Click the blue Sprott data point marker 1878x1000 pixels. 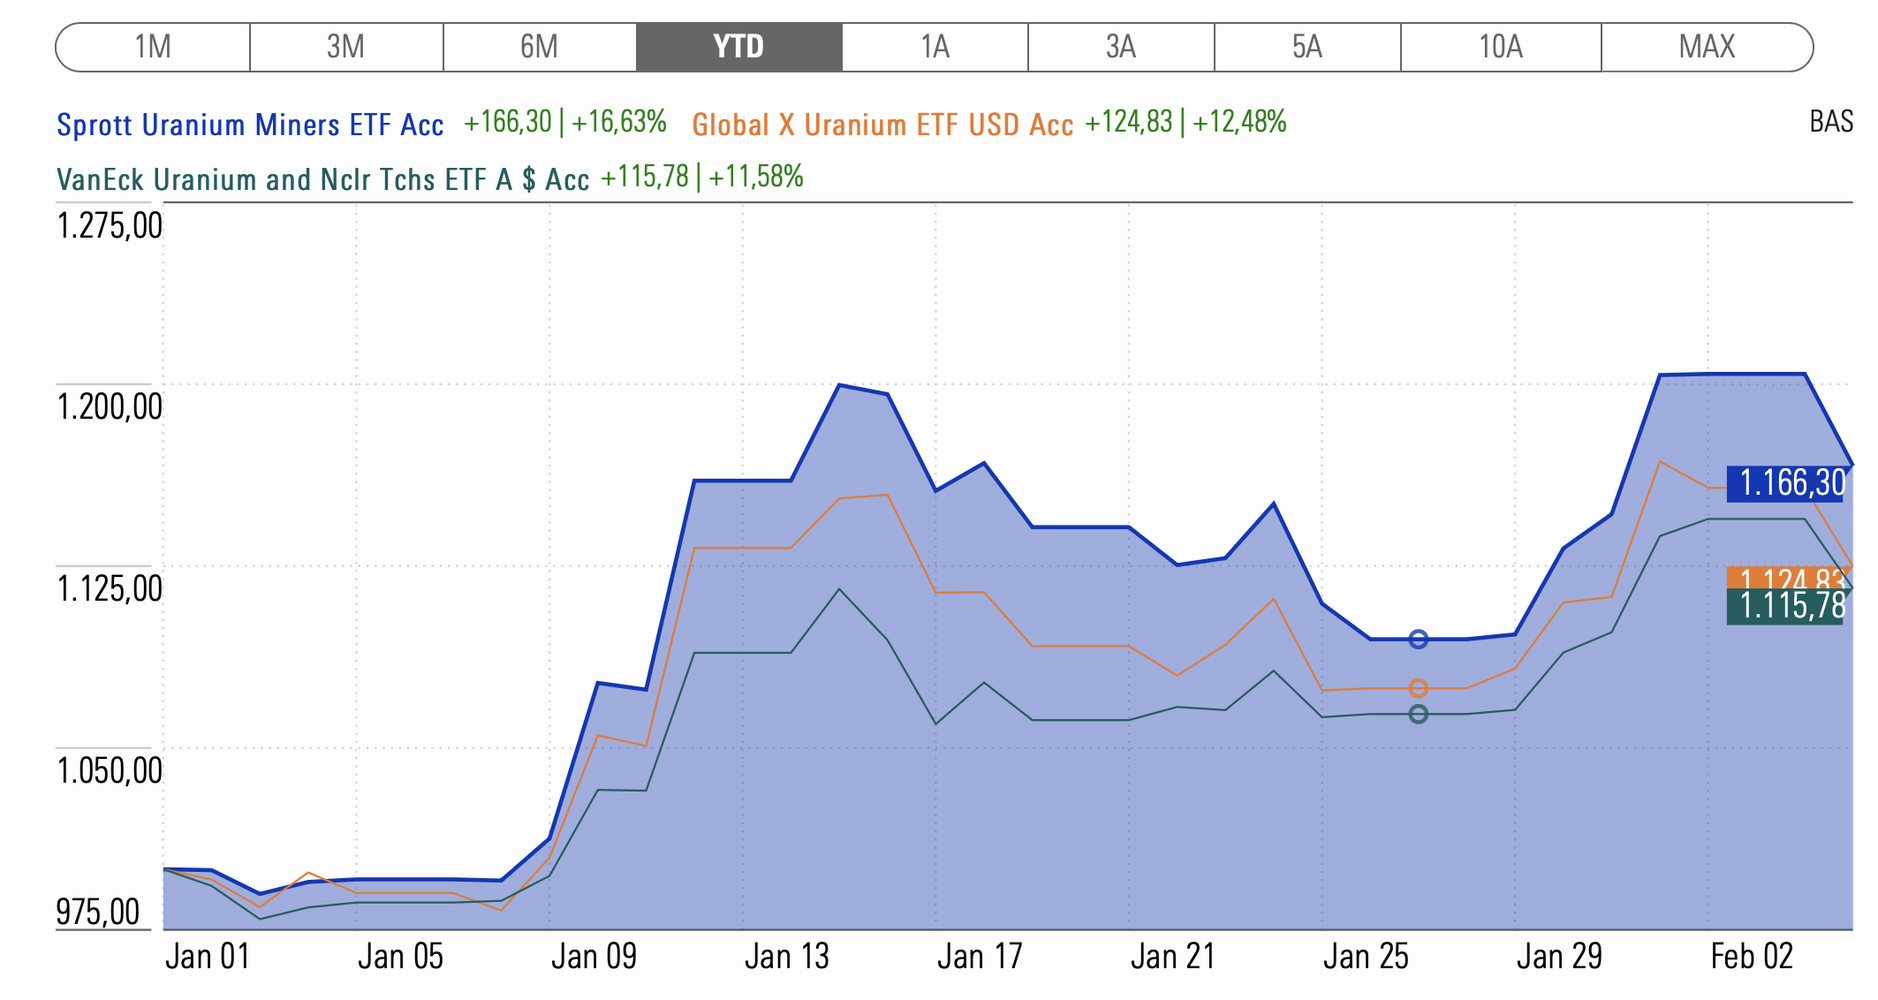point(1418,639)
